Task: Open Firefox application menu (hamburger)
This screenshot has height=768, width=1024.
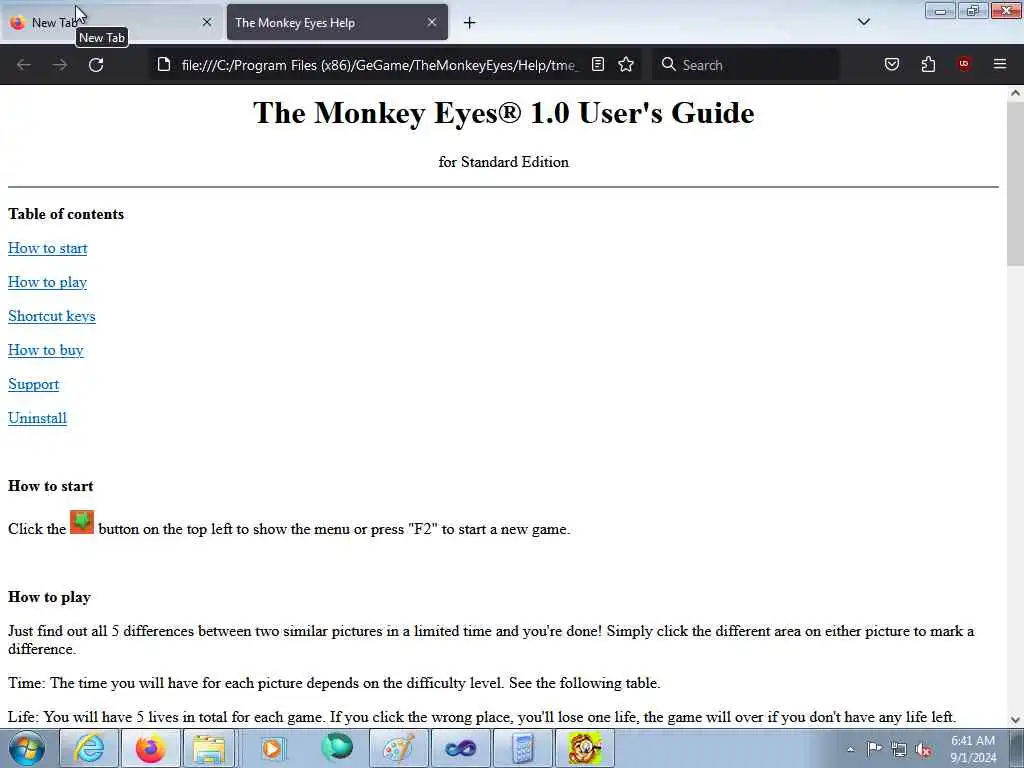Action: pyautogui.click(x=1000, y=64)
